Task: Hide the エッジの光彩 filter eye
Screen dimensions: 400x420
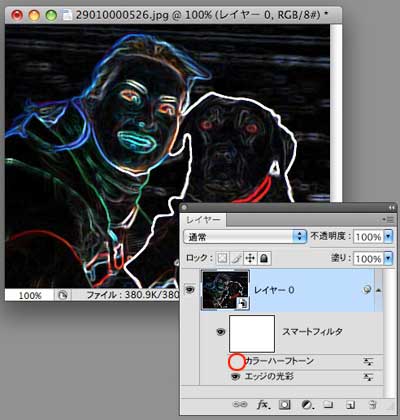Action: 236,377
